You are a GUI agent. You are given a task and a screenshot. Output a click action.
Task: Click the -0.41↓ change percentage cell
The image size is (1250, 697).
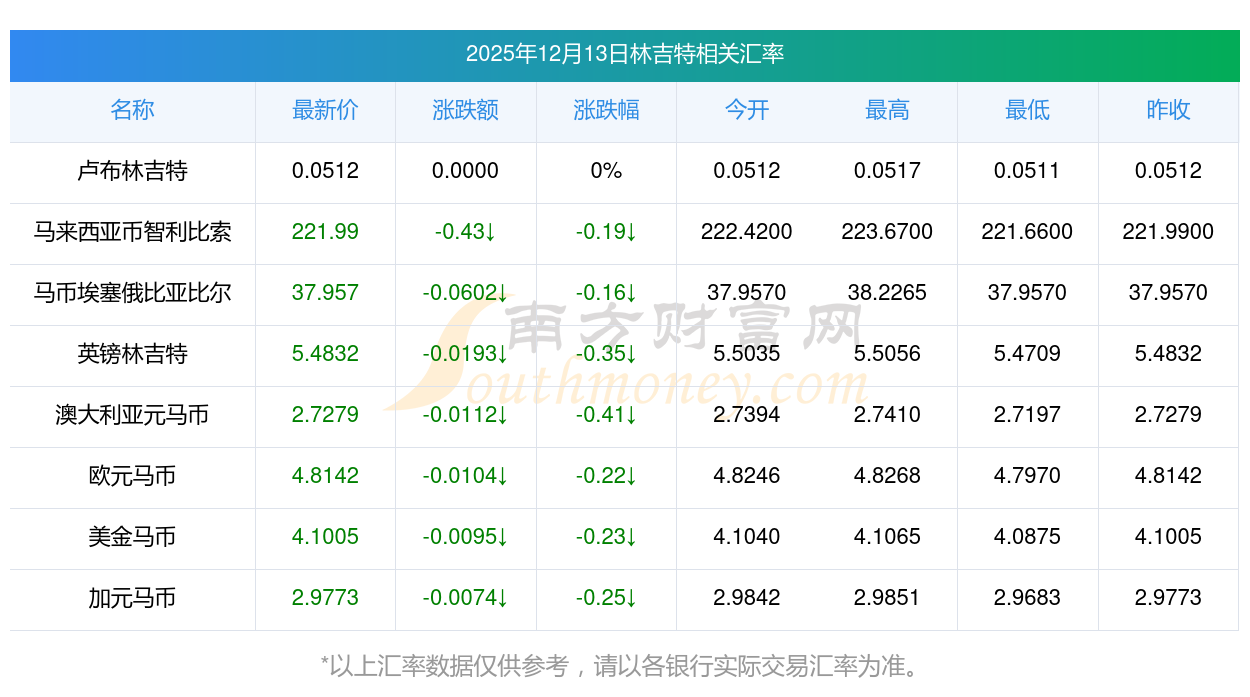(606, 415)
